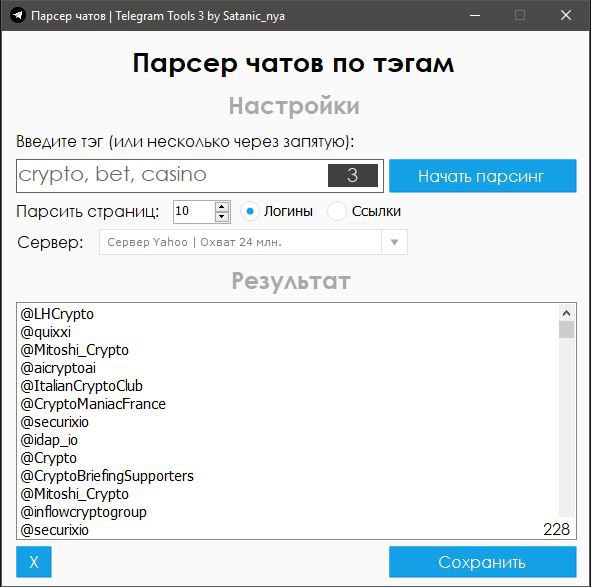This screenshot has height=587, width=591.
Task: Click the blue X button
Action: tap(34, 562)
